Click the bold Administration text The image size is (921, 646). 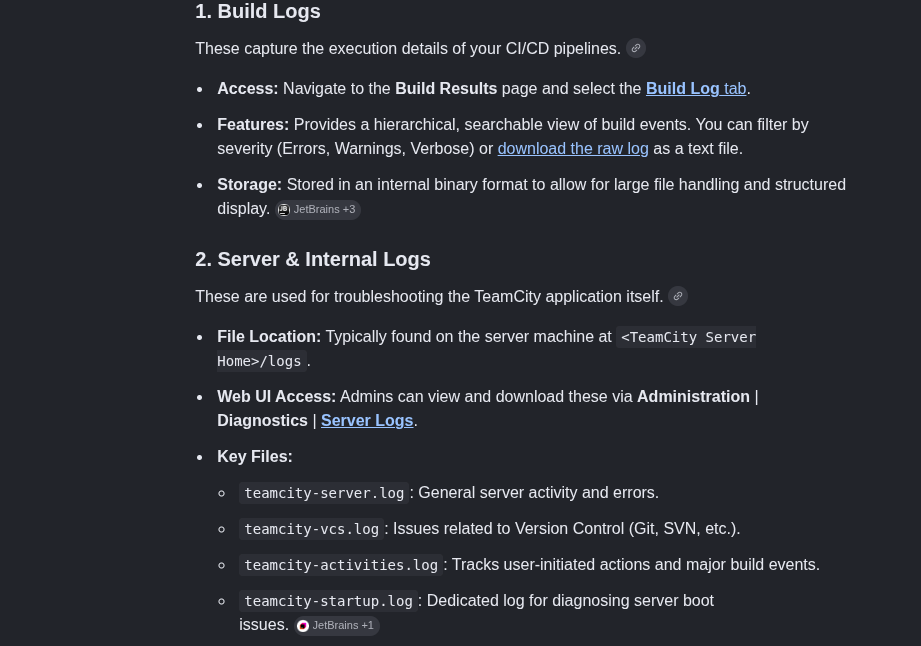pyautogui.click(x=694, y=396)
